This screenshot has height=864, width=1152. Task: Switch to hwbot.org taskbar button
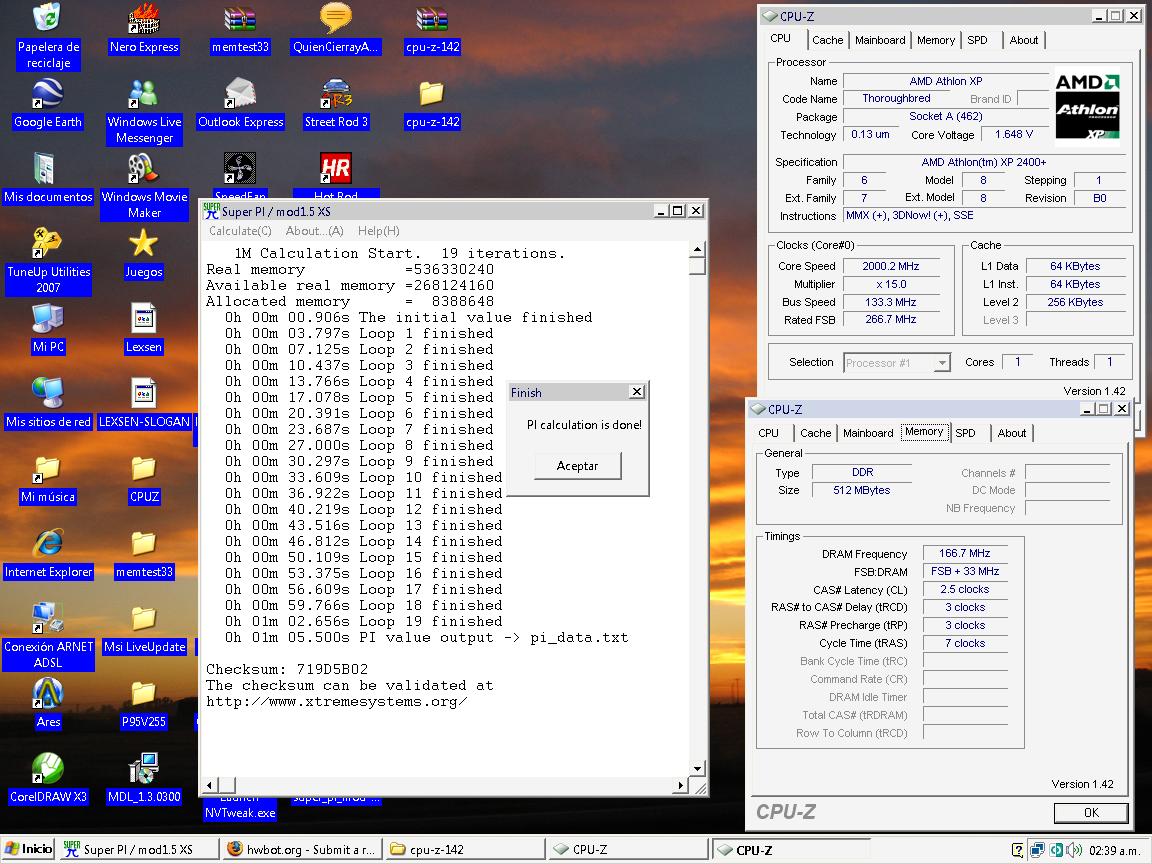pos(301,849)
